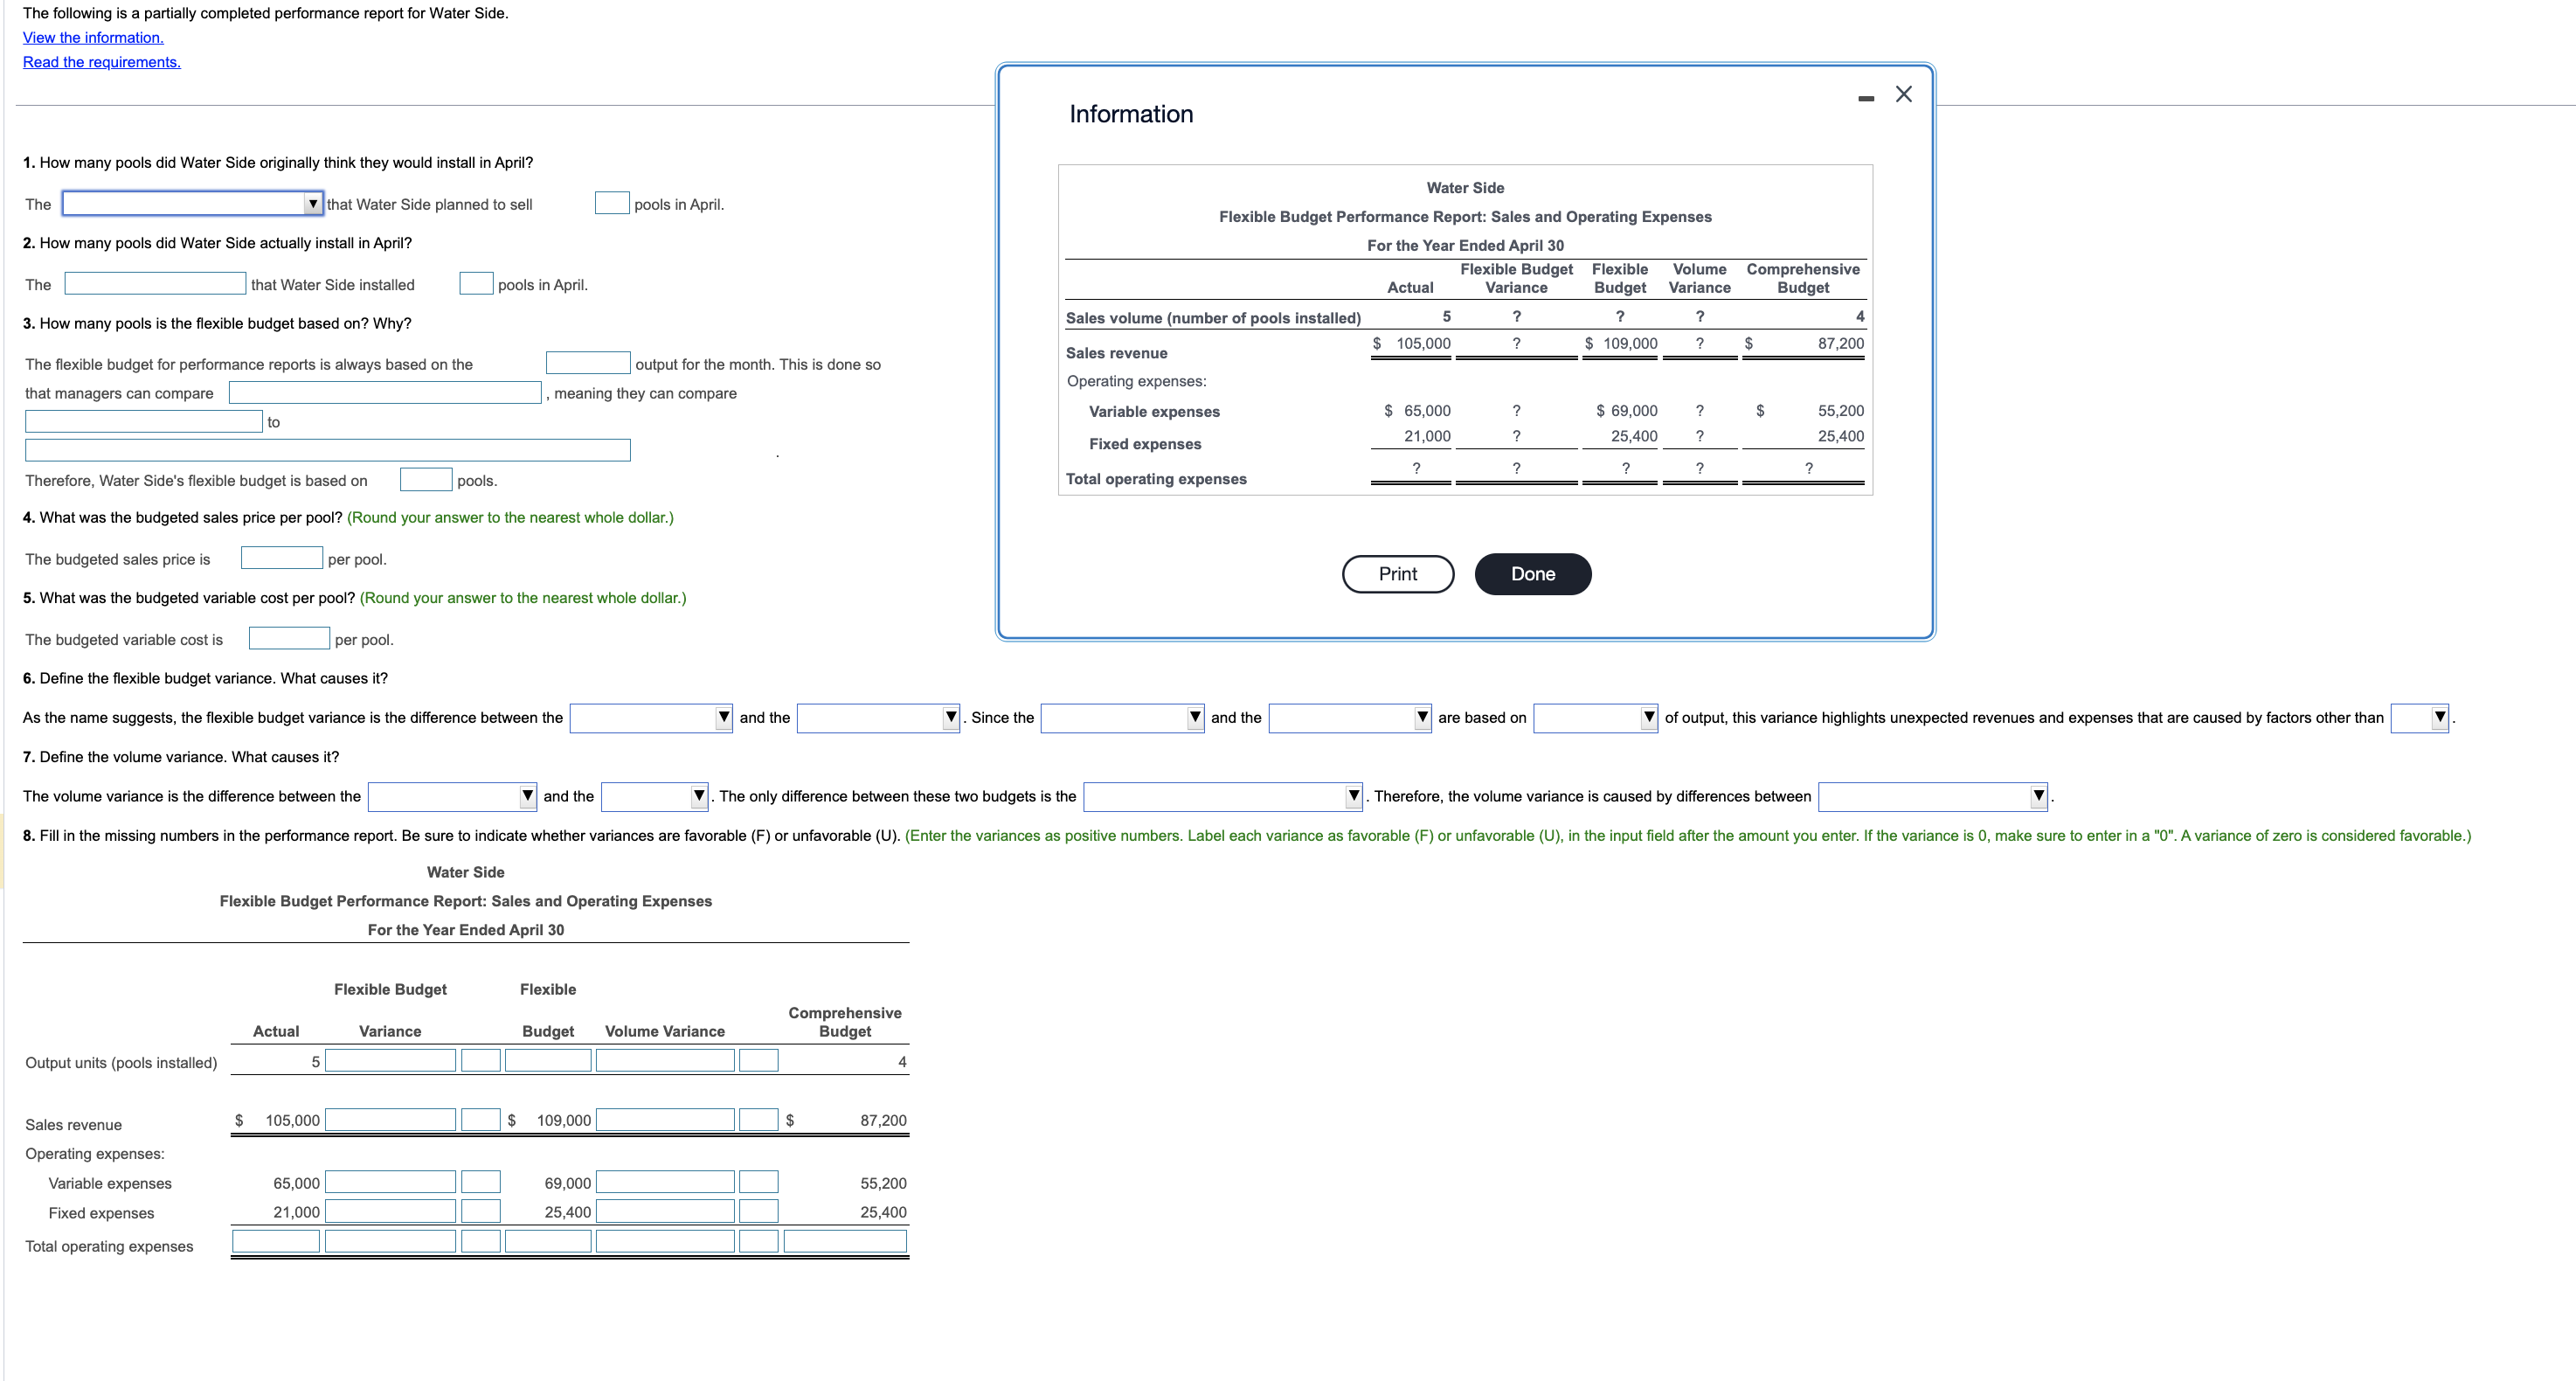Click the budgeted sales price per pool field
2576x1381 pixels.
[x=281, y=558]
